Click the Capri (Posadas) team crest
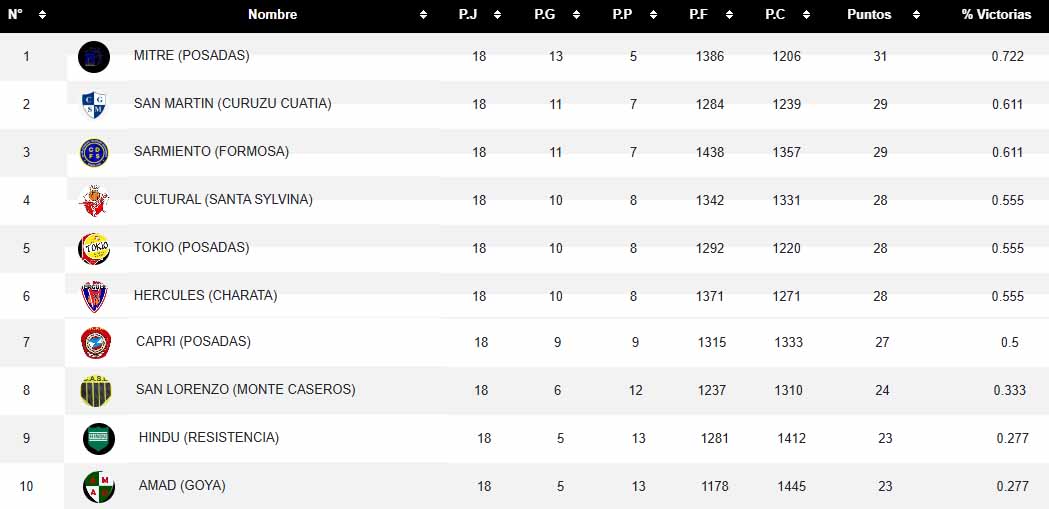This screenshot has height=509, width=1049. (96, 343)
